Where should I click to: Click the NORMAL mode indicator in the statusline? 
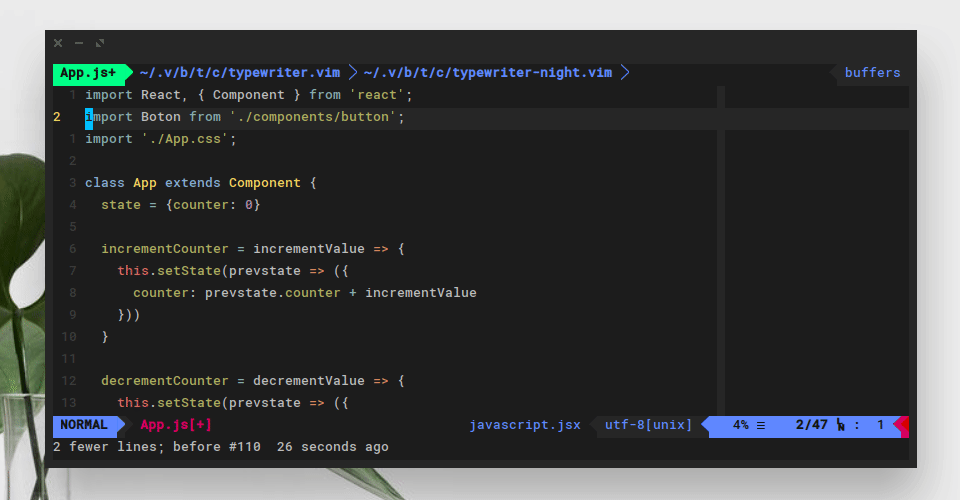point(84,425)
